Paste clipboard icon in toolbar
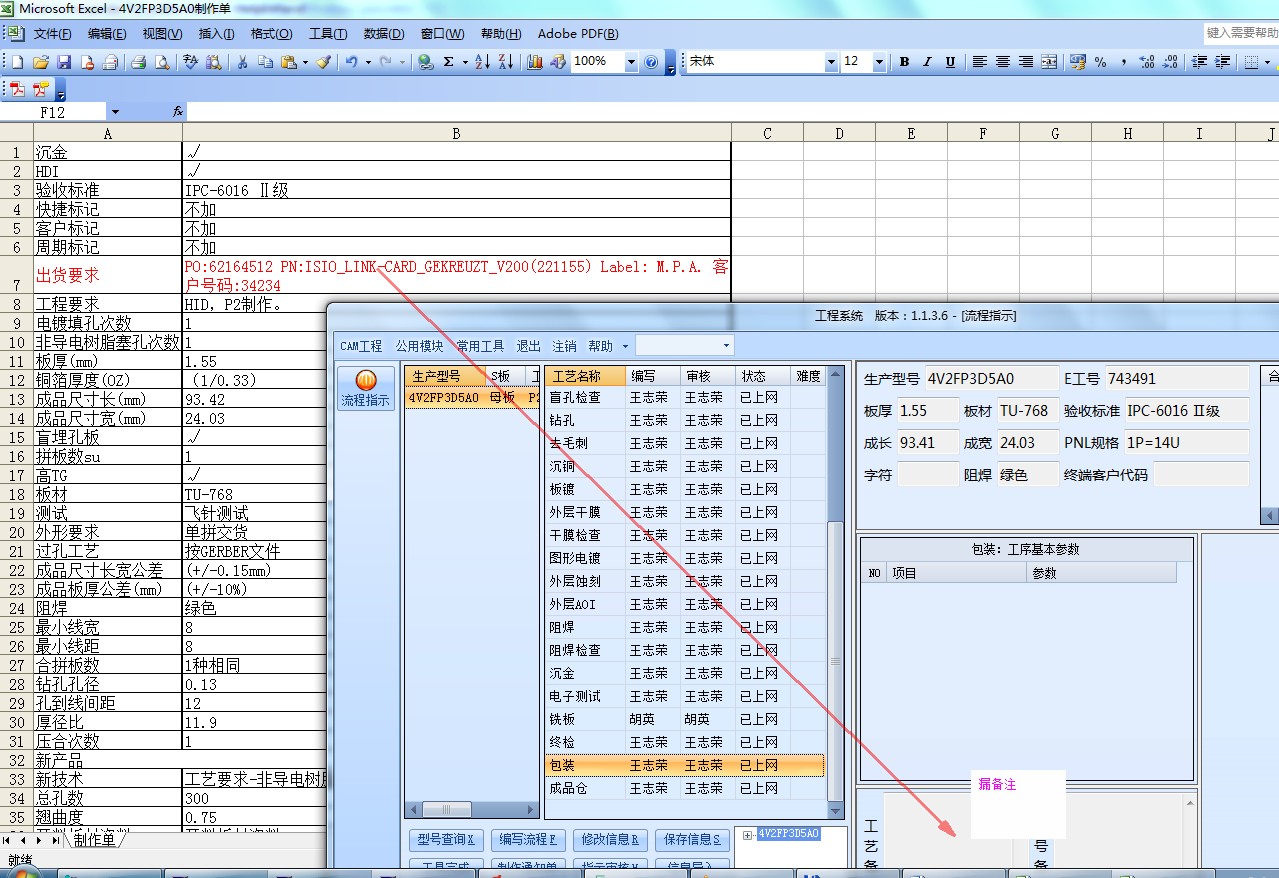The width and height of the screenshot is (1279, 878). [288, 62]
